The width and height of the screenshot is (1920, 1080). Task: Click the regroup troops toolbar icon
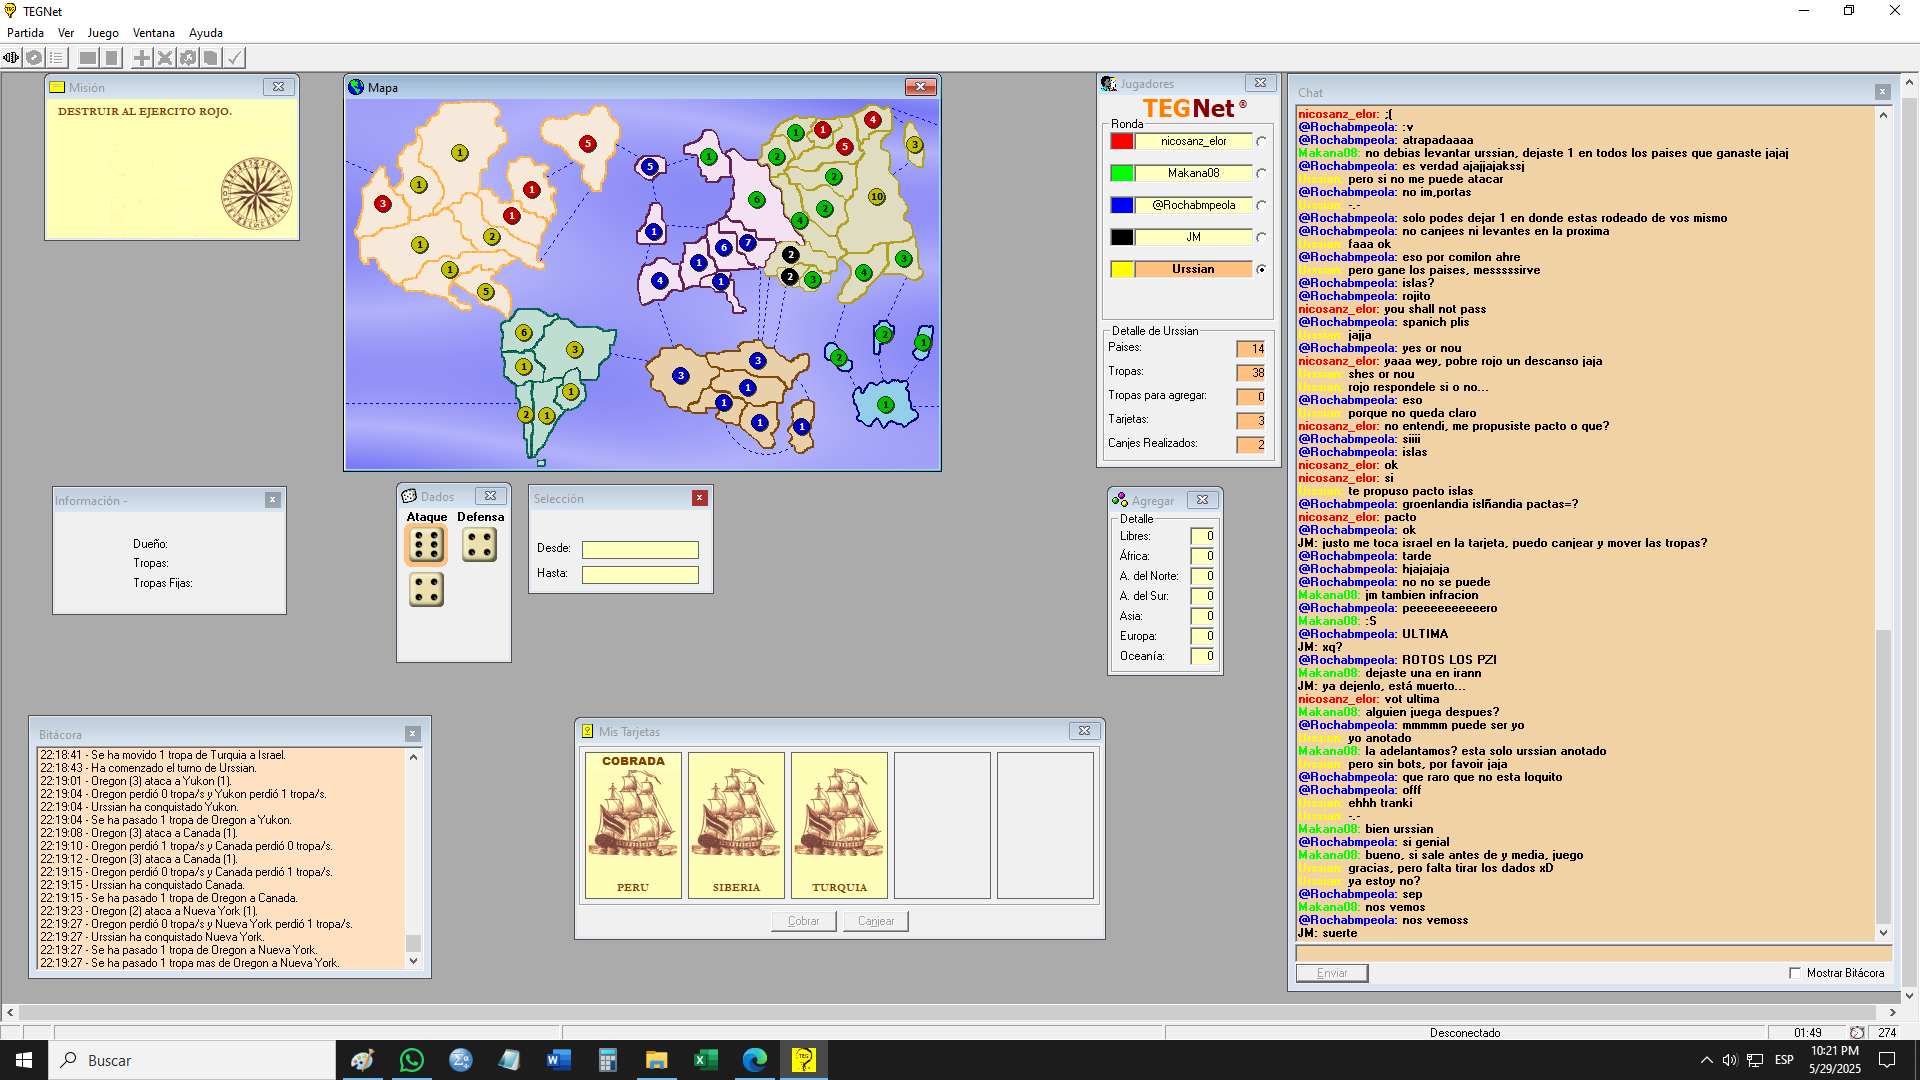[188, 58]
